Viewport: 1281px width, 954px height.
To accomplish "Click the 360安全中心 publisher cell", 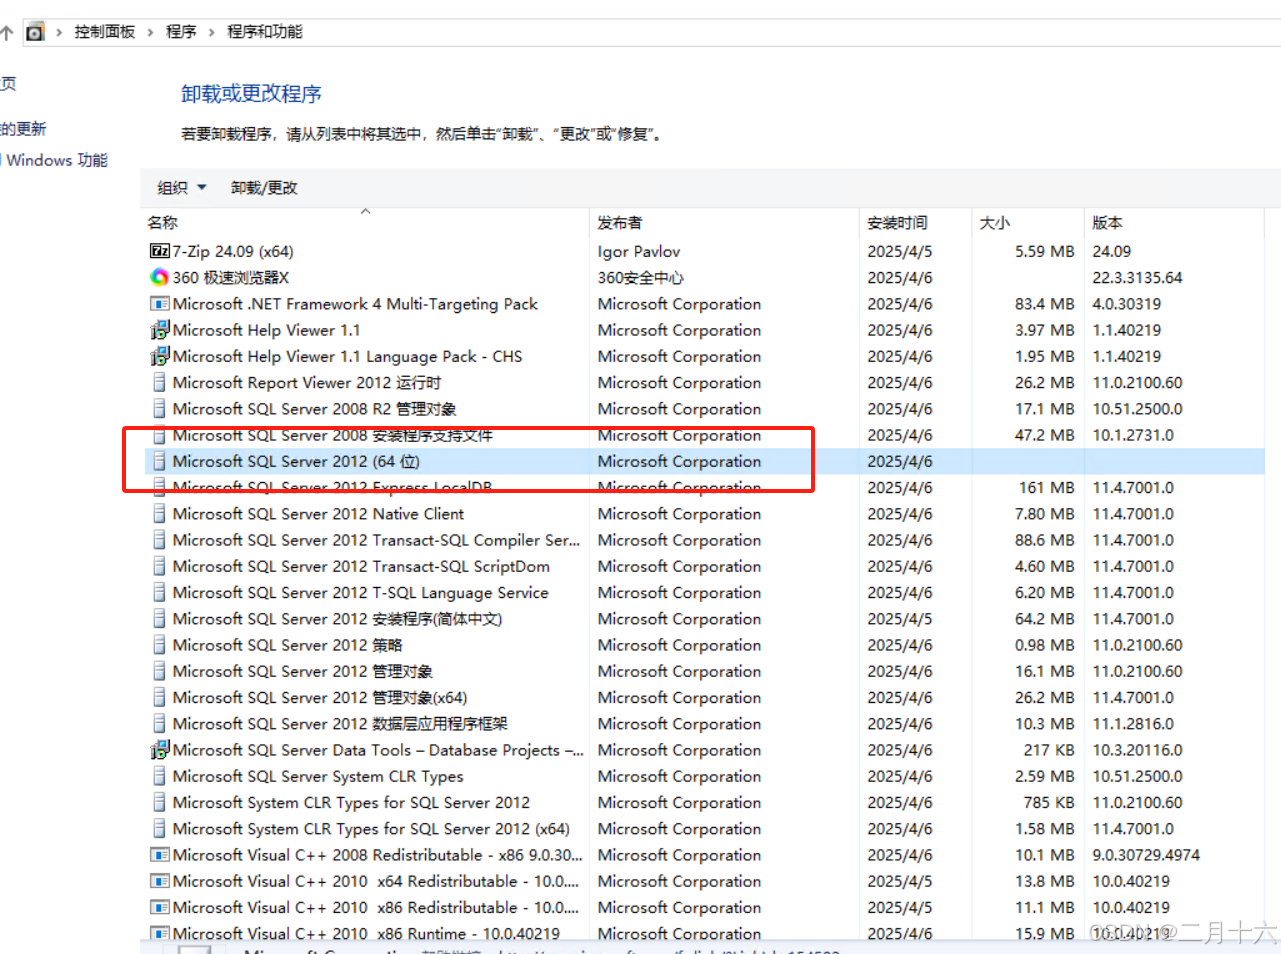I will pos(641,277).
